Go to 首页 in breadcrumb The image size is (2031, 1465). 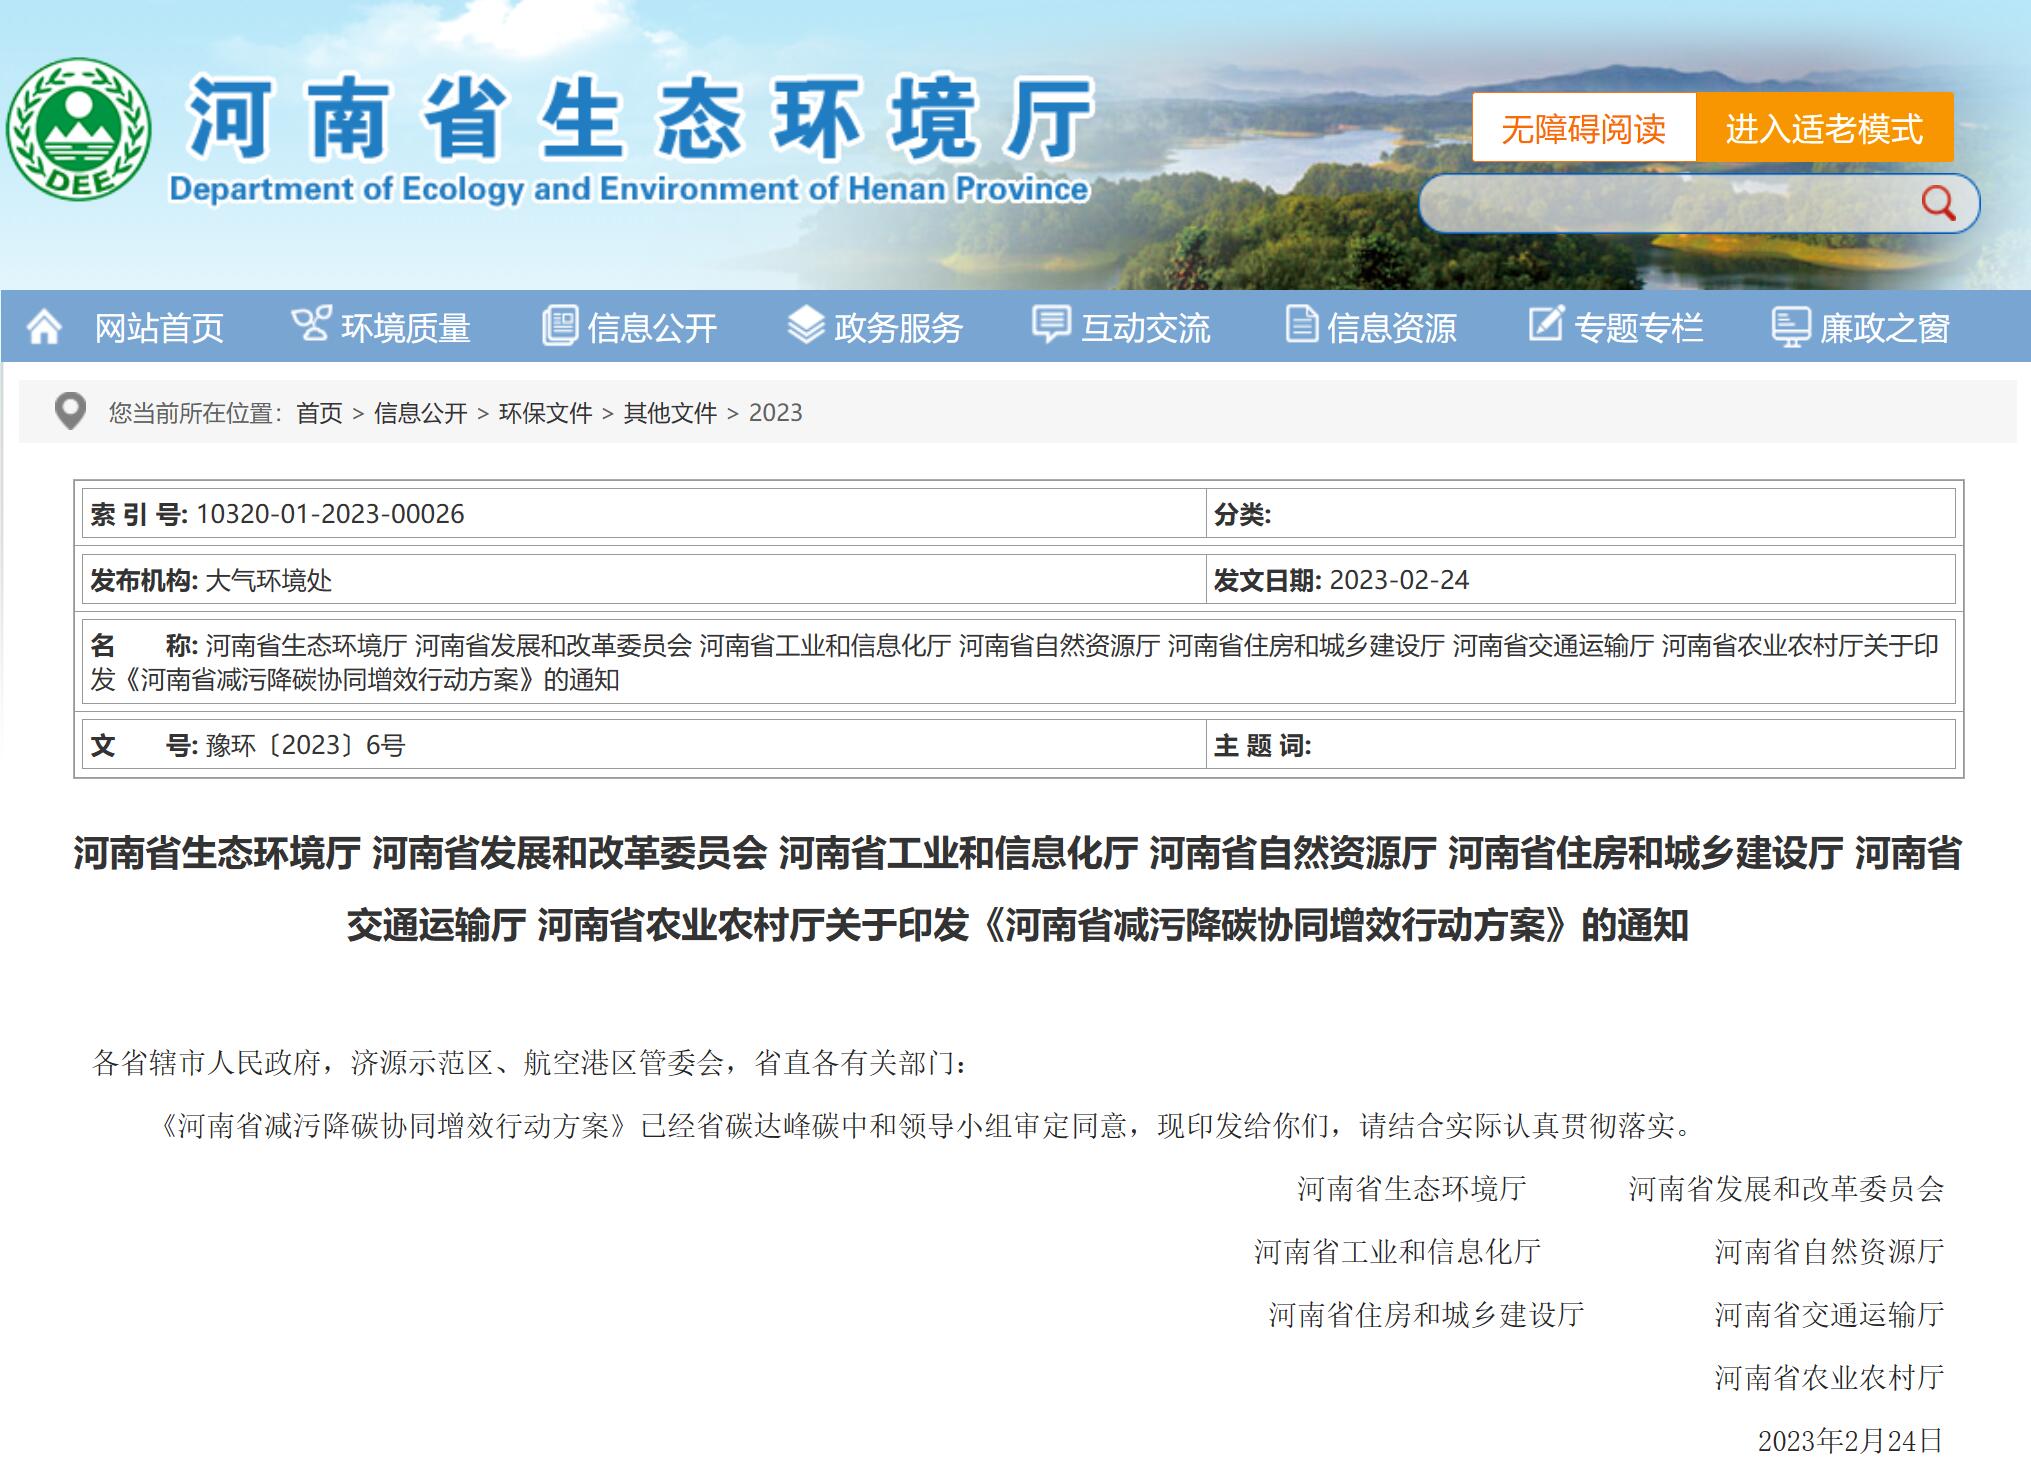tap(319, 413)
